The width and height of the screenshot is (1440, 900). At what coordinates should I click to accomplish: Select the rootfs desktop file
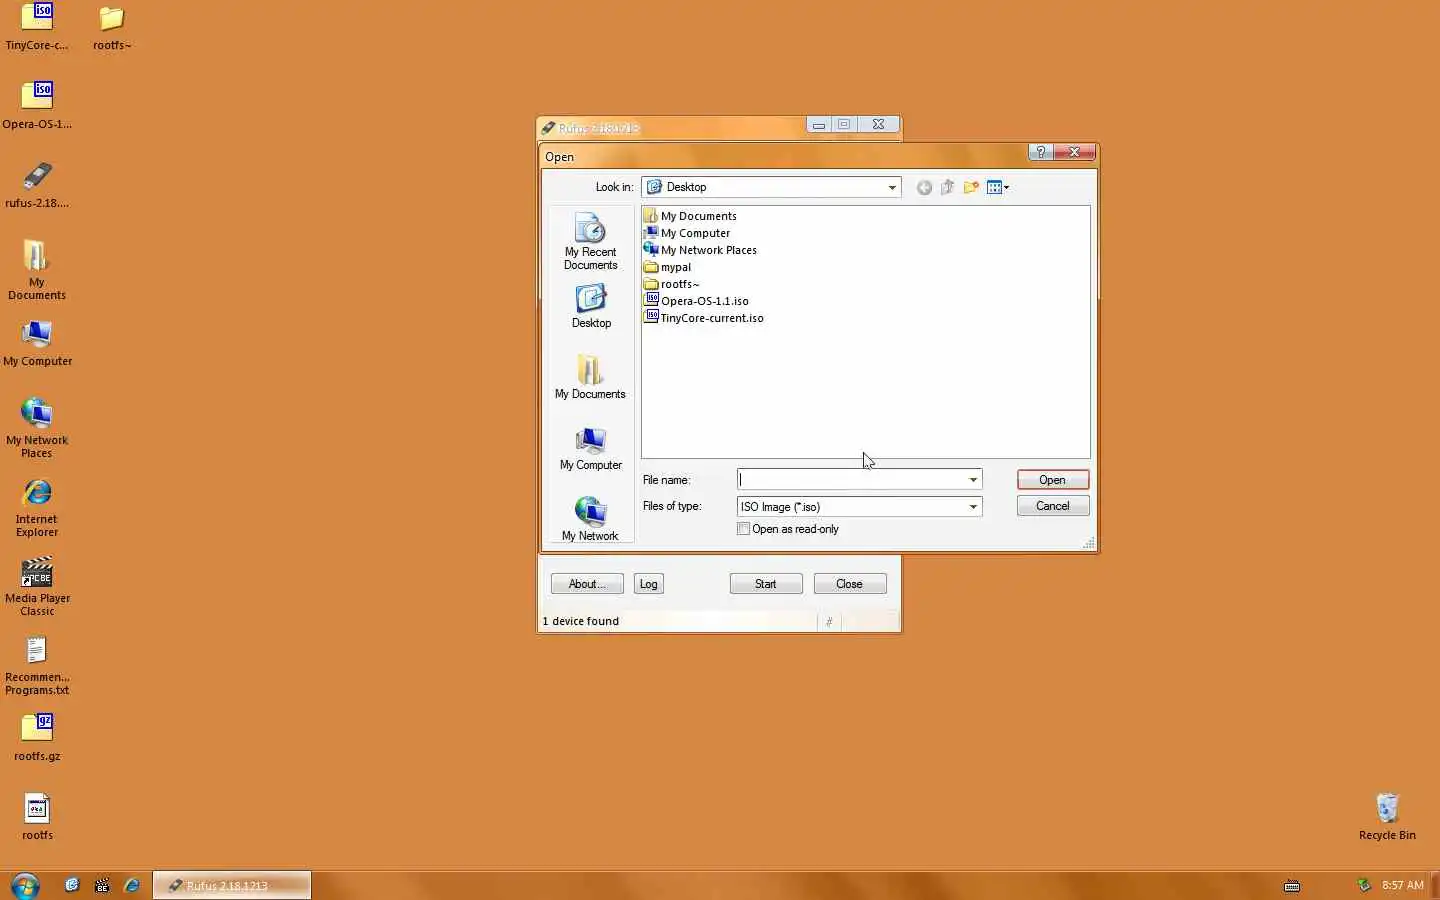(x=37, y=816)
